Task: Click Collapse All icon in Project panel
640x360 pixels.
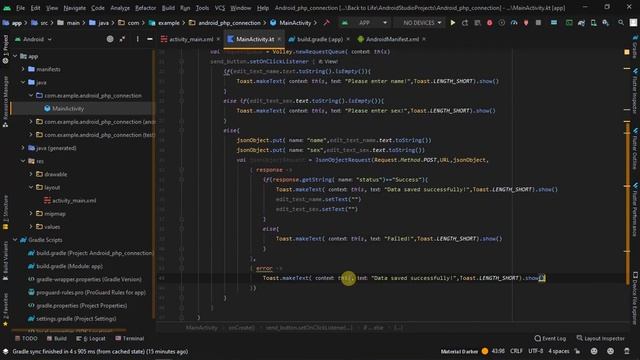Action: click(122, 39)
